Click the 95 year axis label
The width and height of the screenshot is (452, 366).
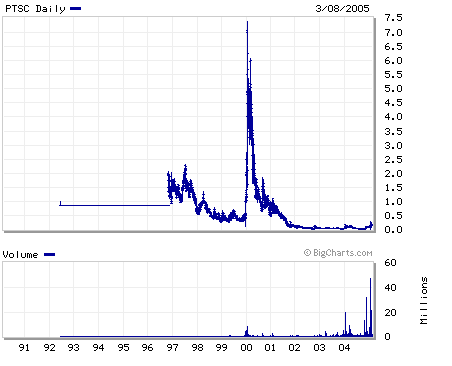pos(123,348)
